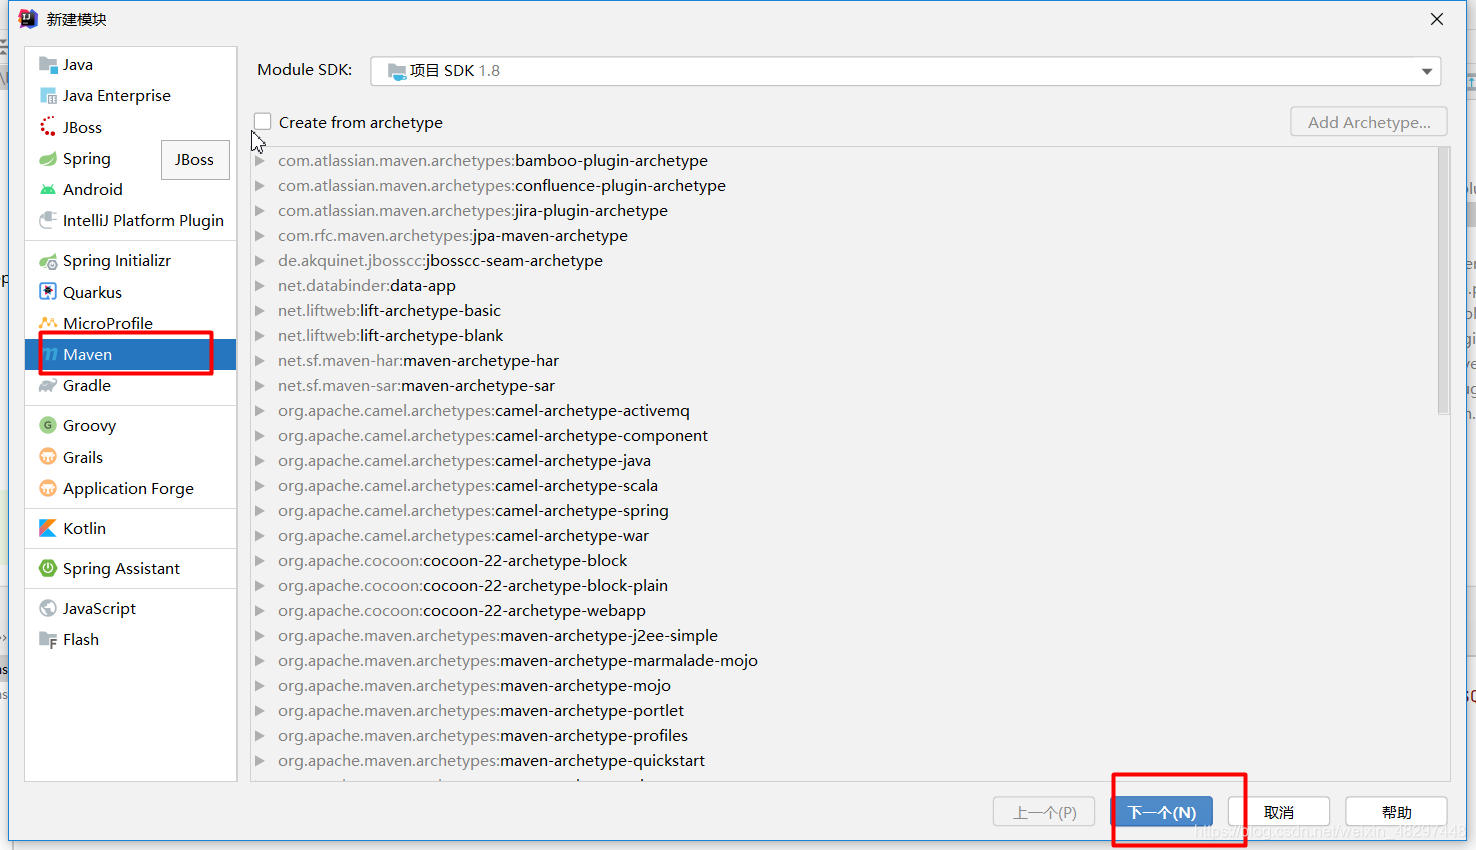Screen dimensions: 1476x850
Task: Click the Spring Assistant power icon
Action: (x=48, y=568)
